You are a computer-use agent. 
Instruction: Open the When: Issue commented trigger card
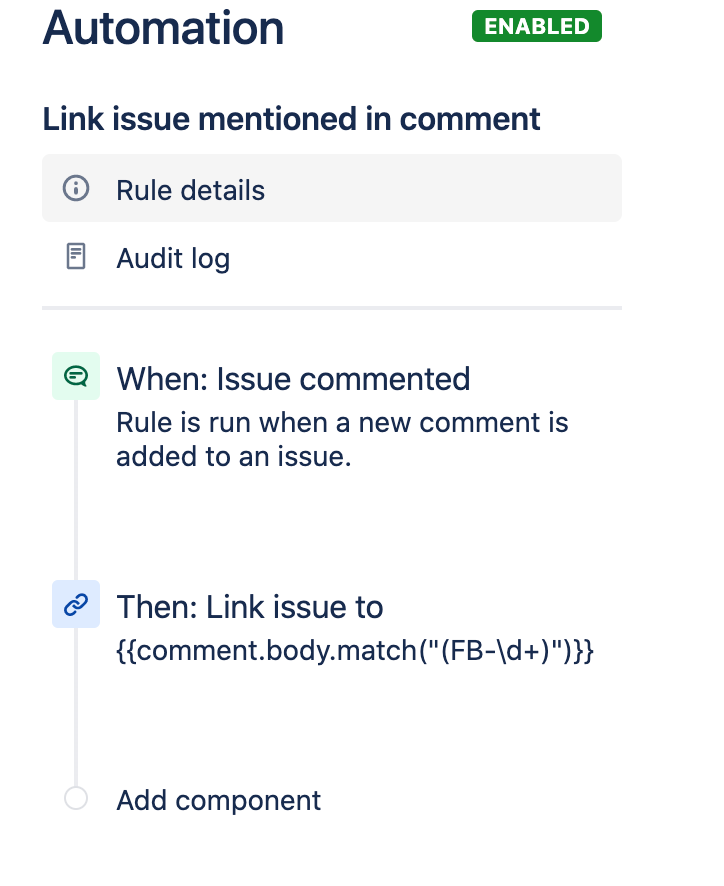pyautogui.click(x=293, y=379)
